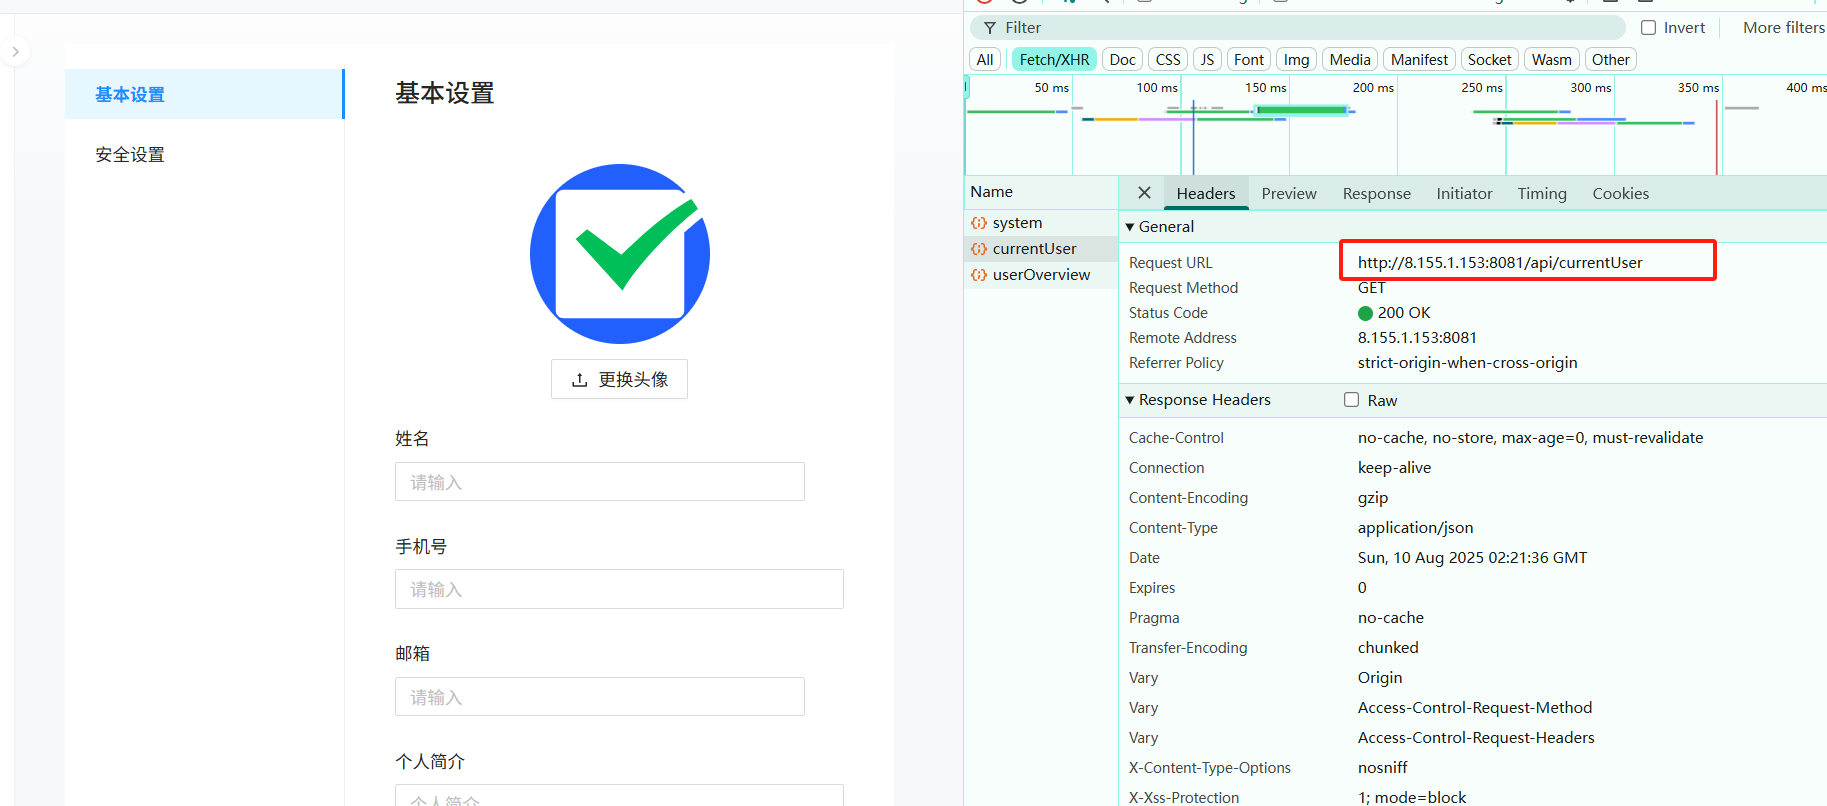Select the Fetch/XHR filter
Image resolution: width=1827 pixels, height=806 pixels.
coord(1054,60)
